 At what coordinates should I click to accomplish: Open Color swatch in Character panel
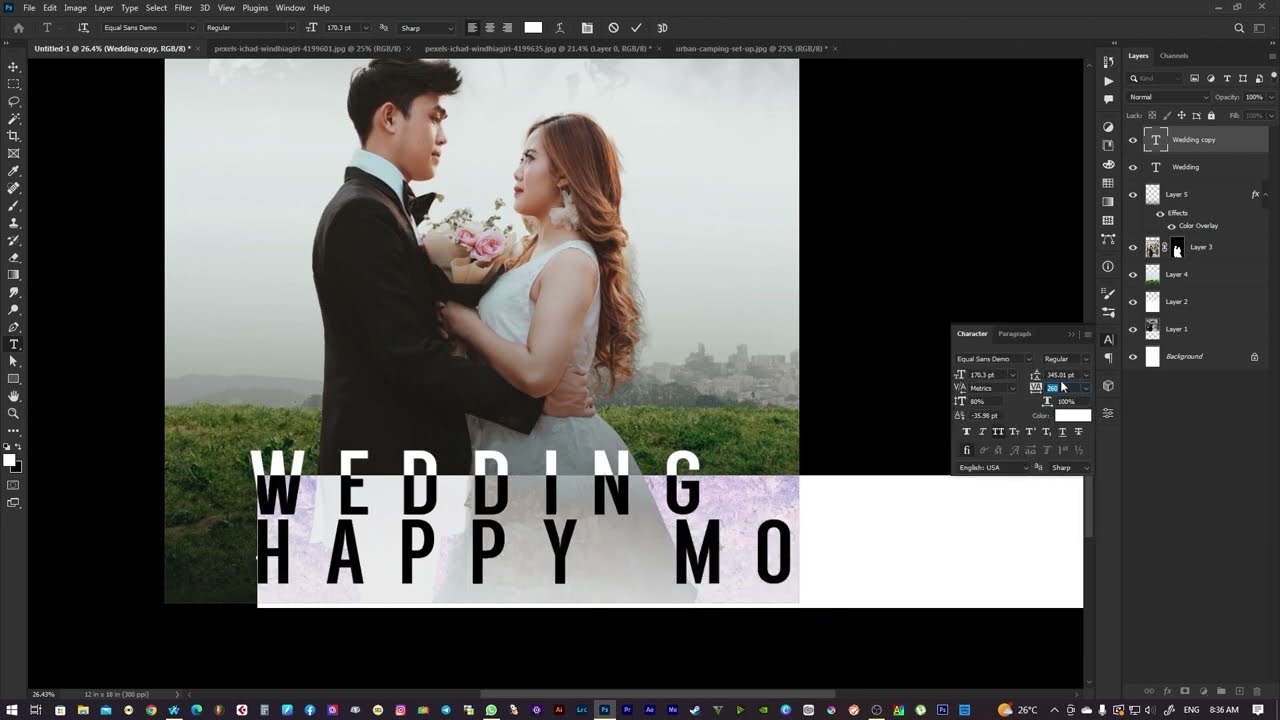pyautogui.click(x=1073, y=416)
